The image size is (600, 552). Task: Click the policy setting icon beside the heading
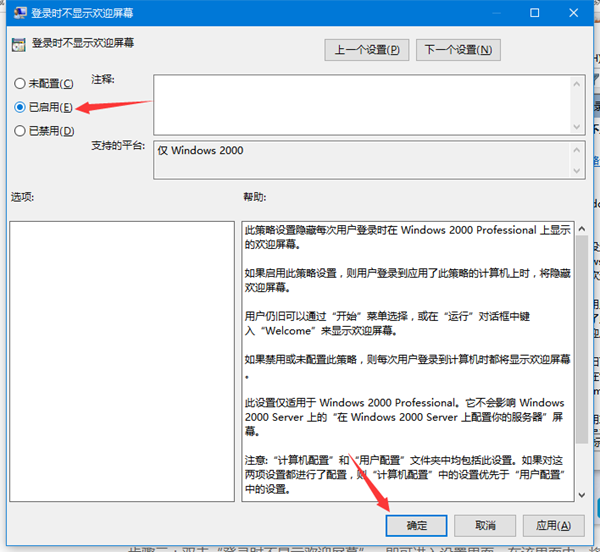(x=18, y=44)
